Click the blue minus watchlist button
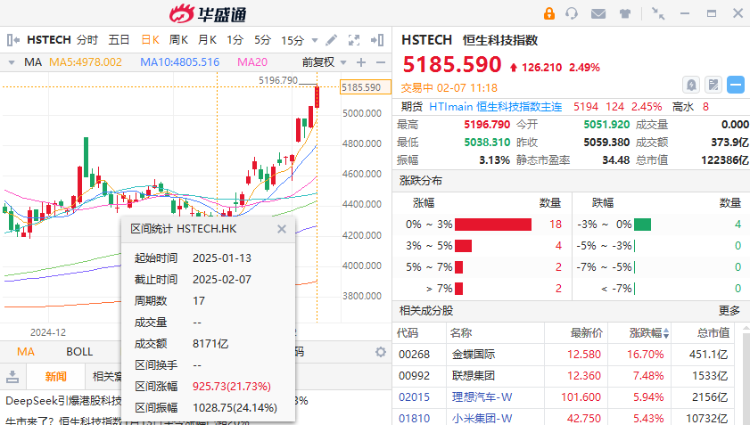 click(736, 85)
